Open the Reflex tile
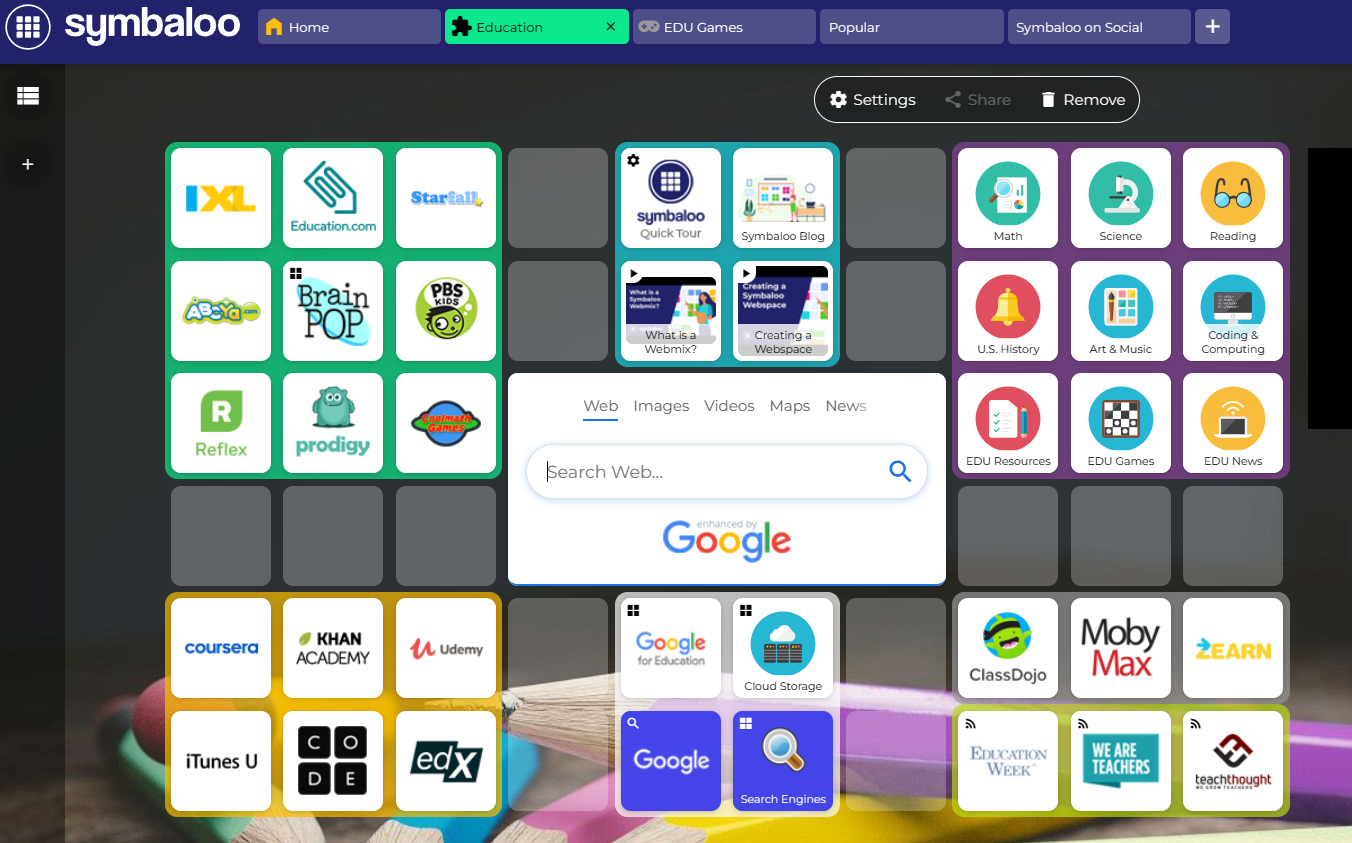Viewport: 1352px width, 843px height. pos(221,423)
